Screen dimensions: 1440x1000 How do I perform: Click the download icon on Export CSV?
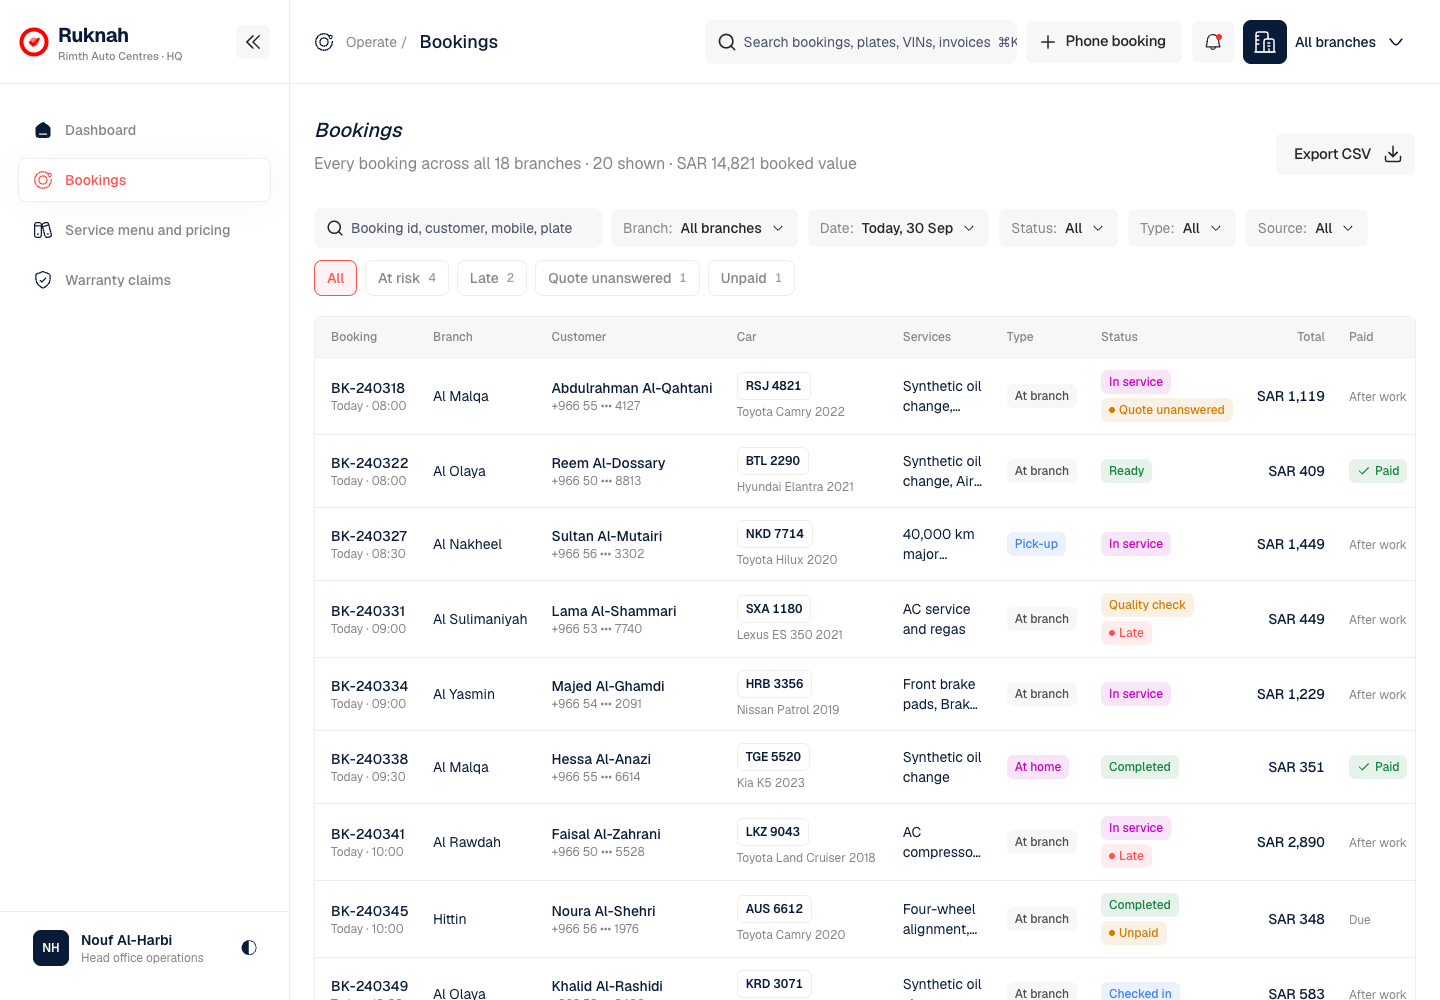[x=1393, y=154]
